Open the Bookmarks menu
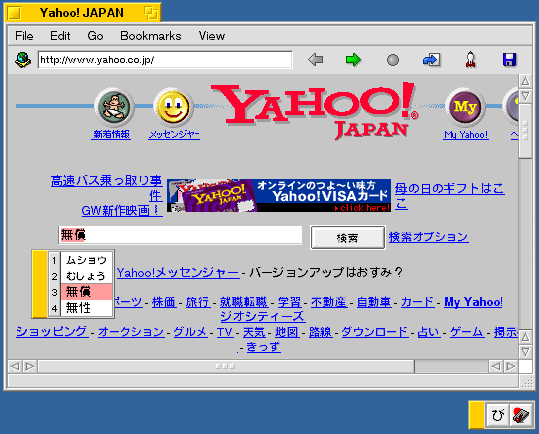Image resolution: width=539 pixels, height=434 pixels. pyautogui.click(x=151, y=36)
